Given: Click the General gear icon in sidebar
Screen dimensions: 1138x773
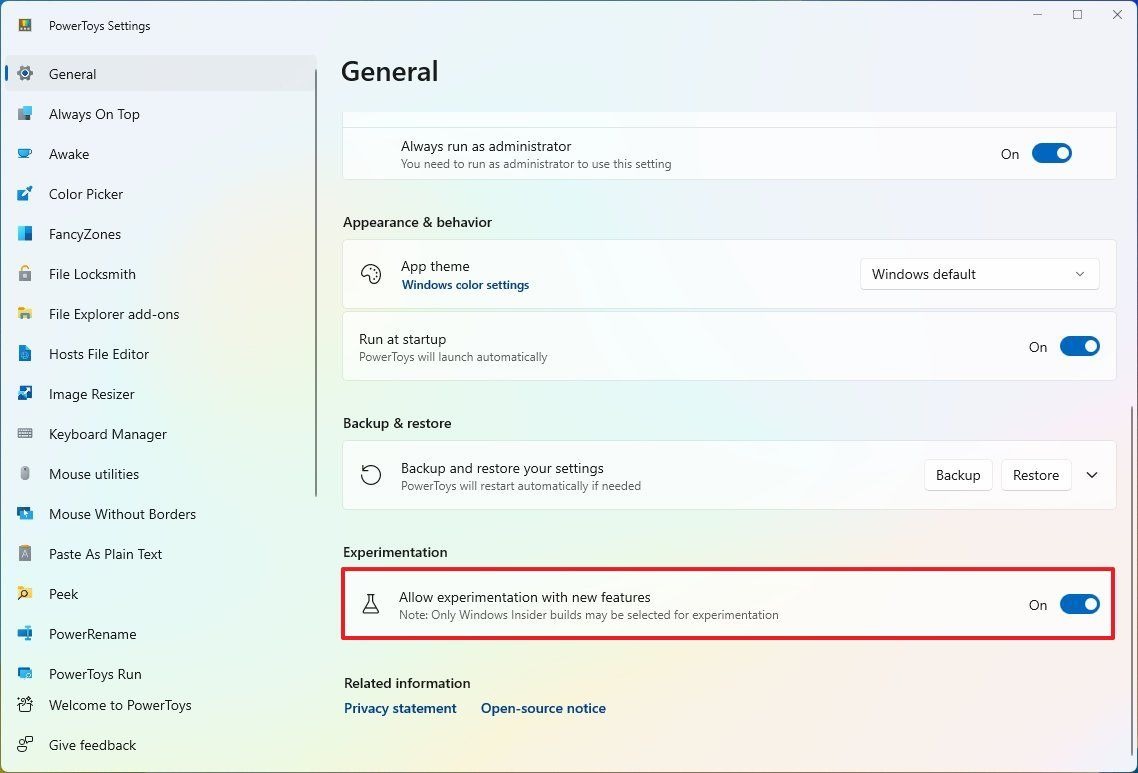Looking at the screenshot, I should pos(25,73).
